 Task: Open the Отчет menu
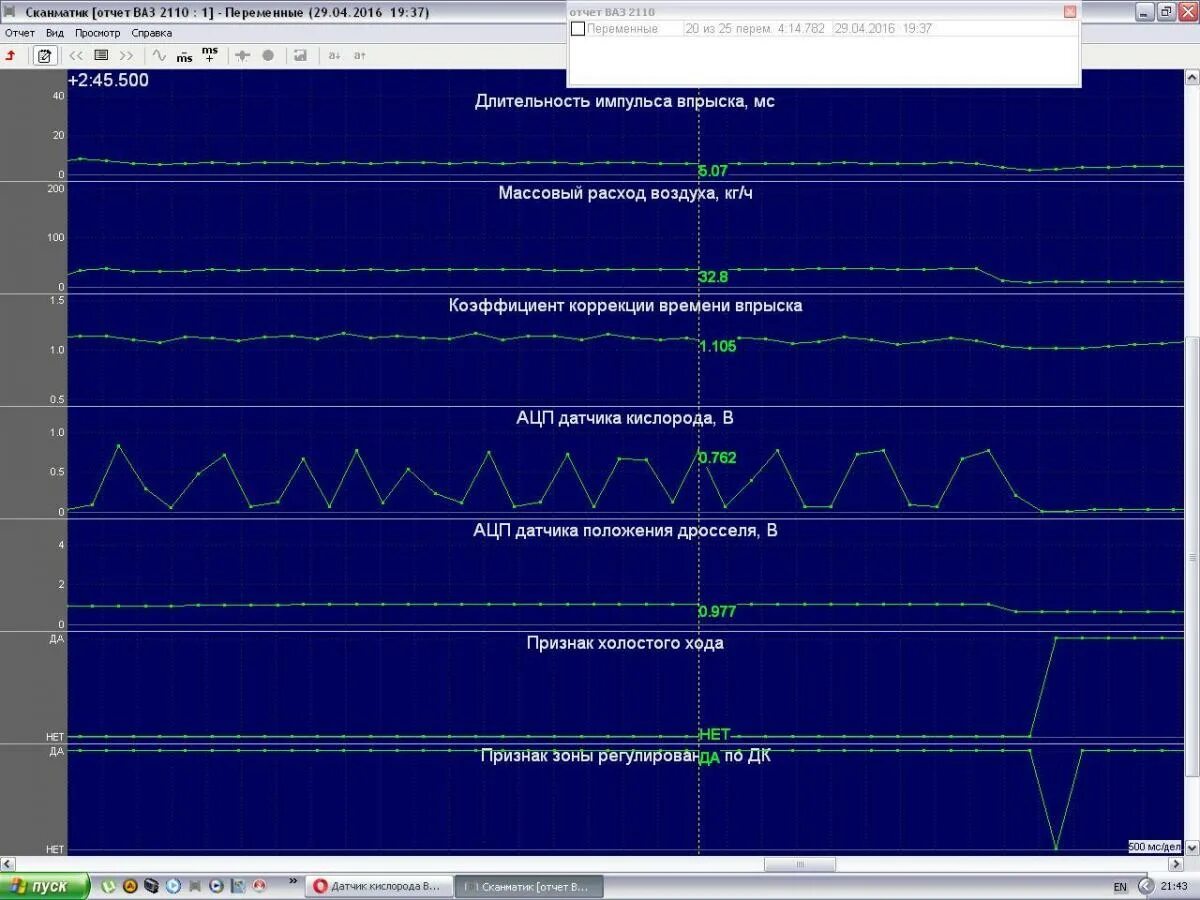click(x=20, y=33)
